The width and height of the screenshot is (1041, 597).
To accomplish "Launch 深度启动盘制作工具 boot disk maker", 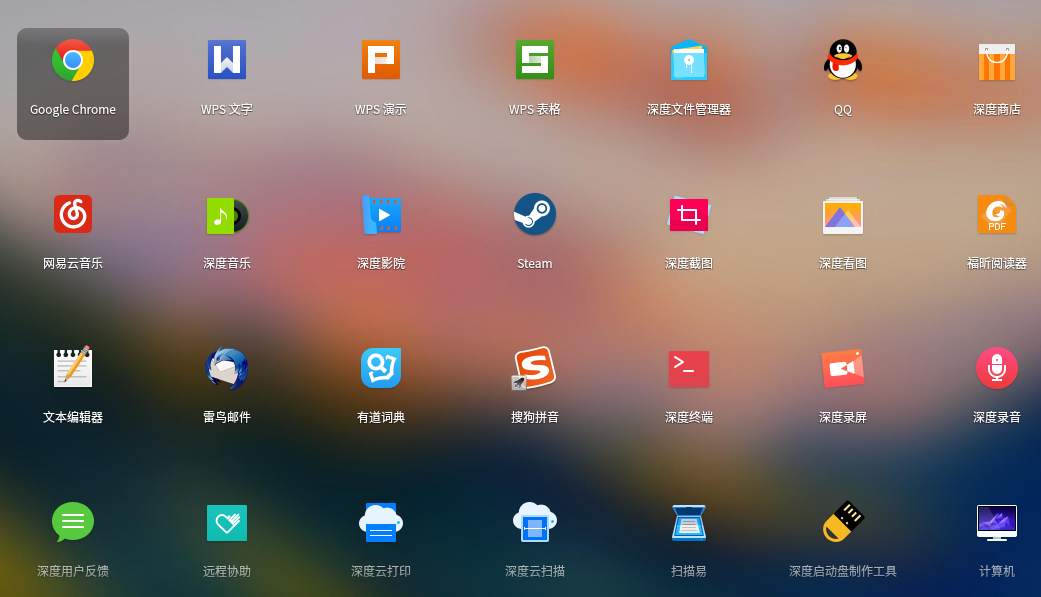I will point(843,521).
